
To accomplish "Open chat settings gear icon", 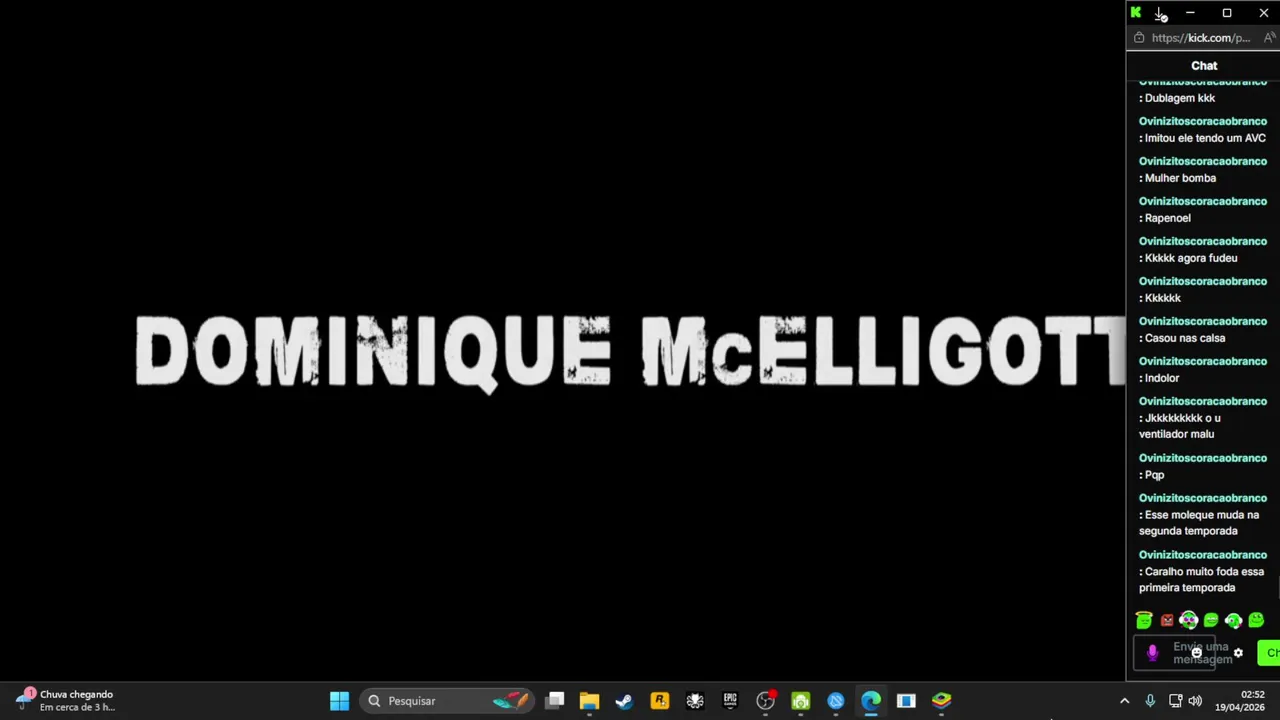I will 1238,653.
